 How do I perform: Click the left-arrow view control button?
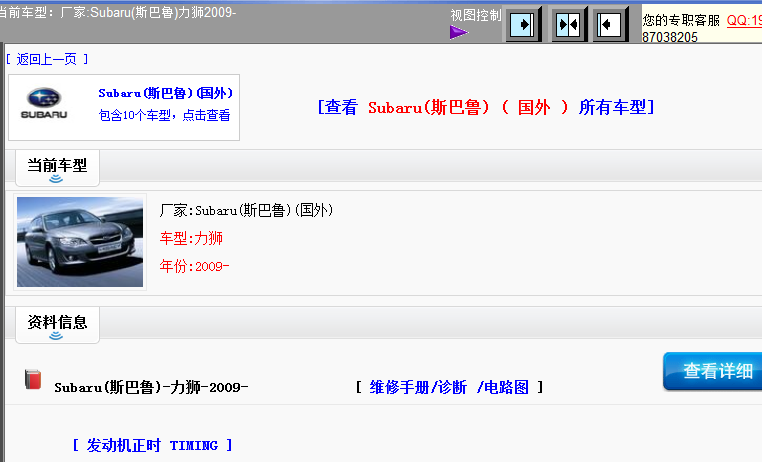click(609, 24)
